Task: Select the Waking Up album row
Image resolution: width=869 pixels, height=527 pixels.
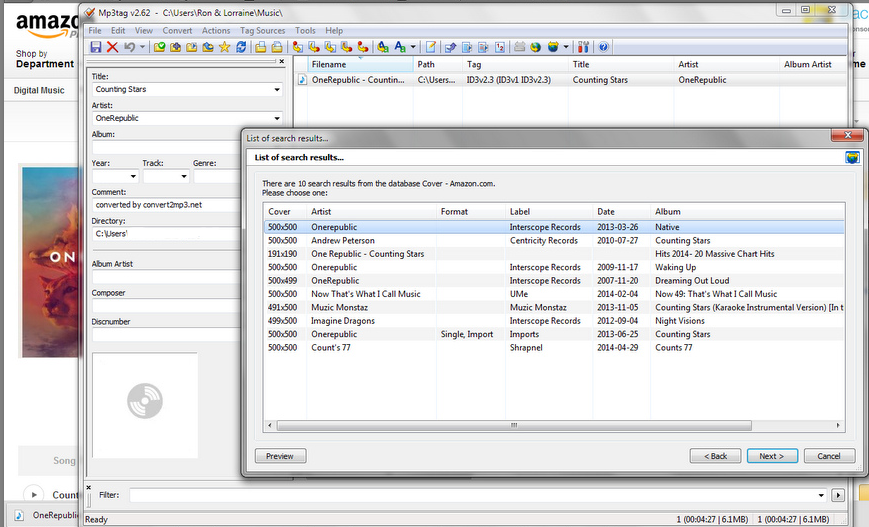Action: click(554, 267)
